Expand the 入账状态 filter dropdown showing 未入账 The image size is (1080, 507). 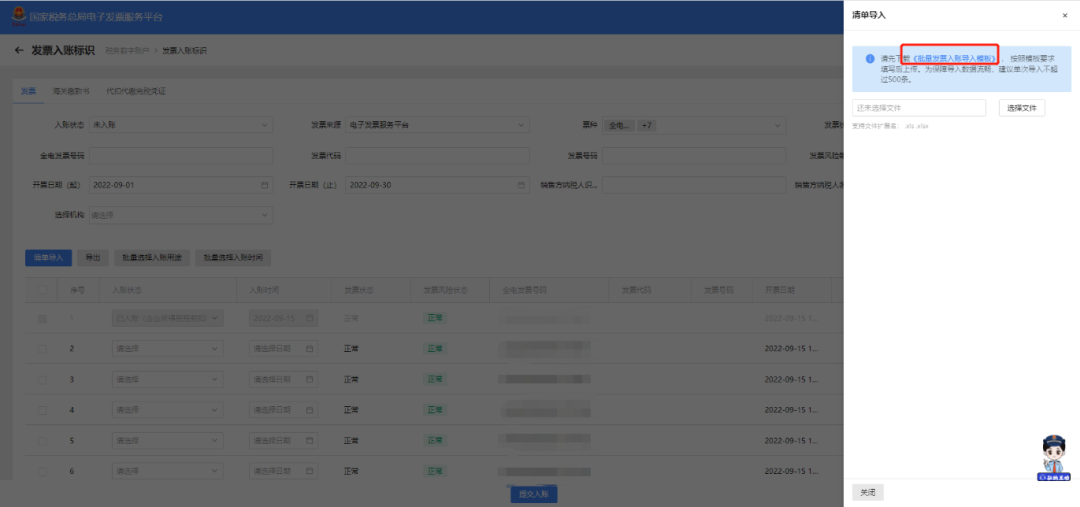[x=180, y=125]
